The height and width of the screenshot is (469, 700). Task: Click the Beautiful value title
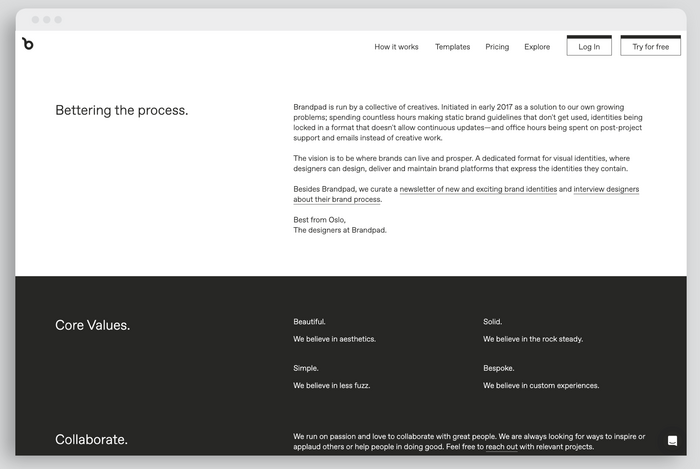click(309, 322)
